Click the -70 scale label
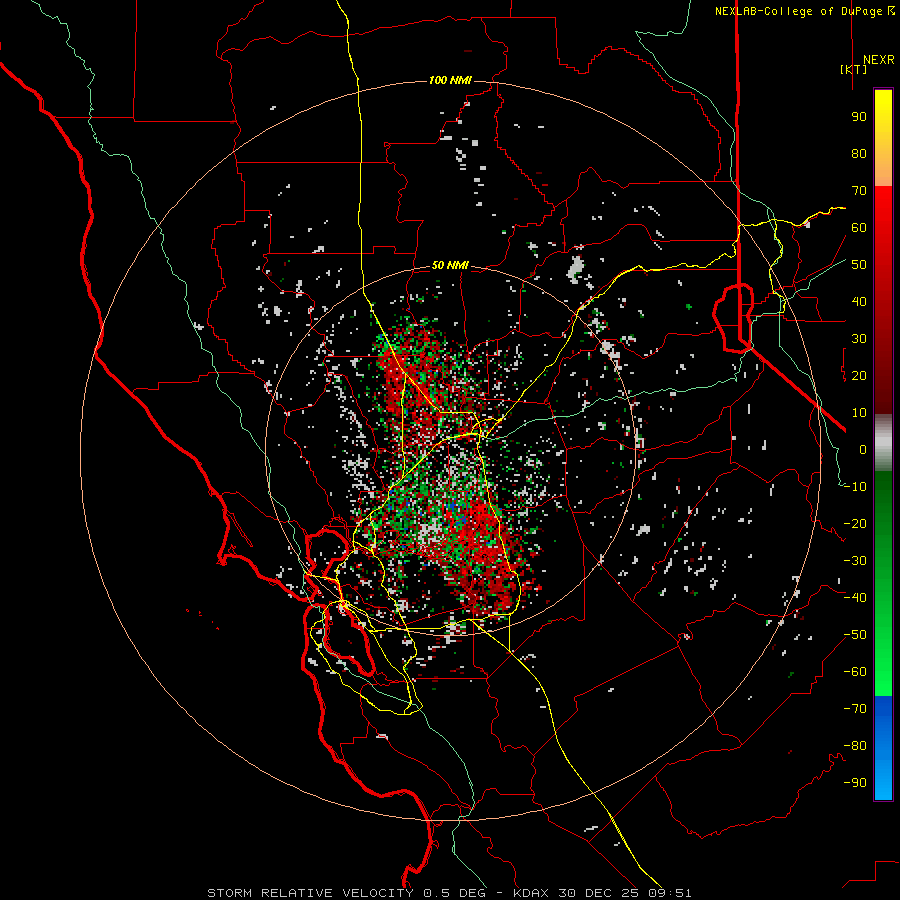 (x=855, y=709)
